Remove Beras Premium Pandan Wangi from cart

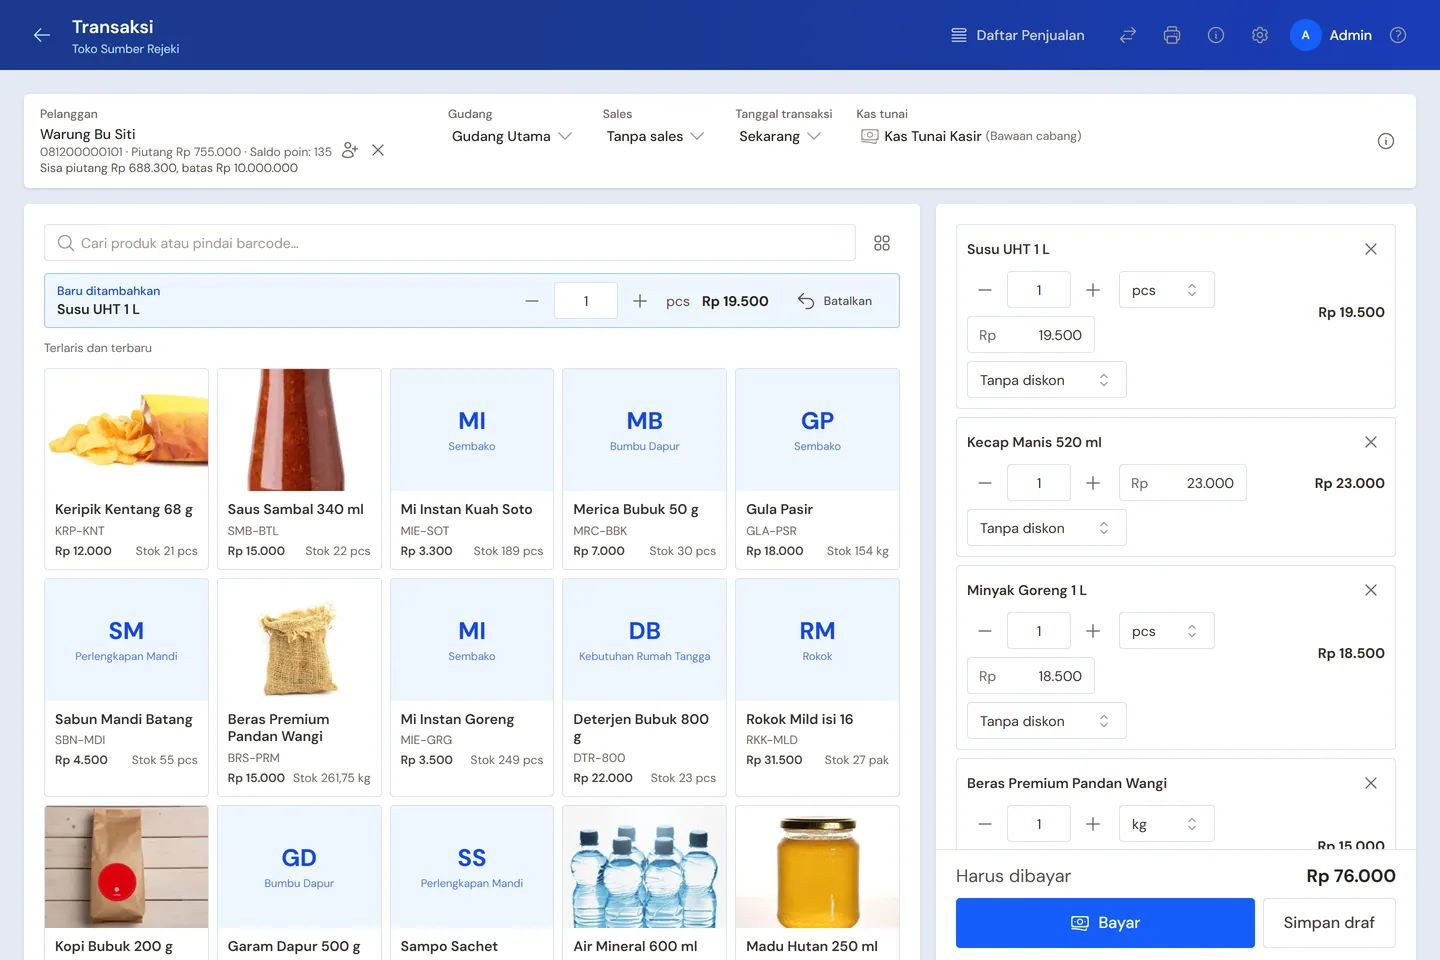click(x=1371, y=783)
